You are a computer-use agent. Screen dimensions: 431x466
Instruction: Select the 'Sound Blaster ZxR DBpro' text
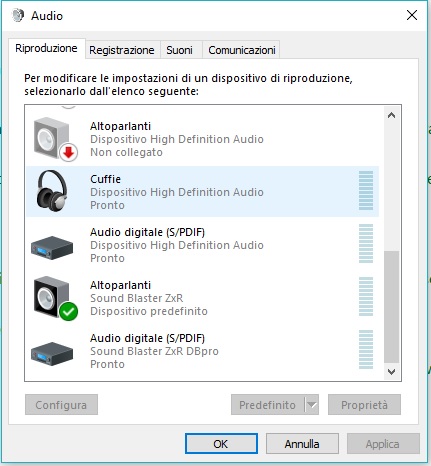[x=154, y=351]
